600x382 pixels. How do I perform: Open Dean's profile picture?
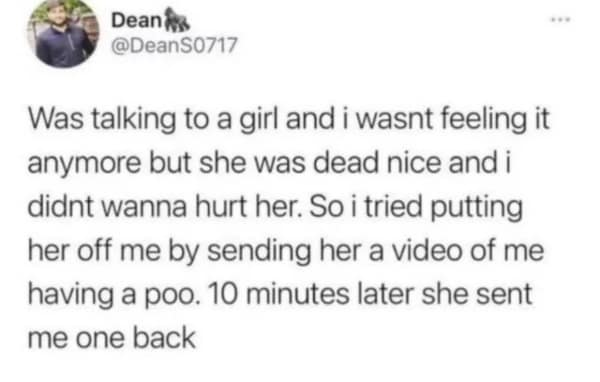coord(63,33)
